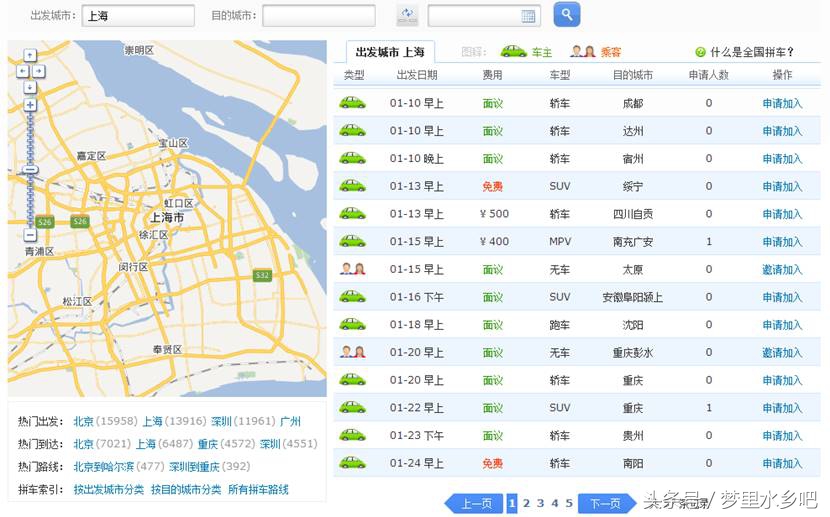
Task: Apply to join the 南阳 trip
Action: [x=782, y=463]
